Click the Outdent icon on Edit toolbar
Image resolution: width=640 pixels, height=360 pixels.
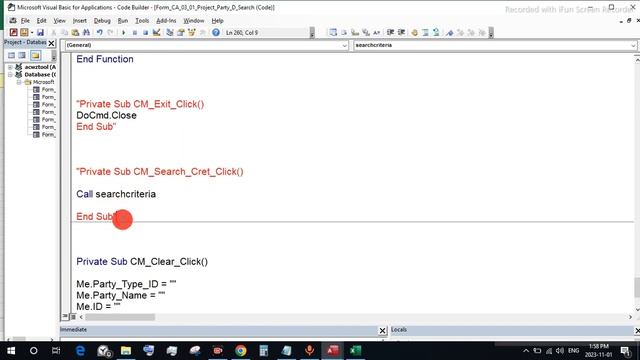point(401,32)
